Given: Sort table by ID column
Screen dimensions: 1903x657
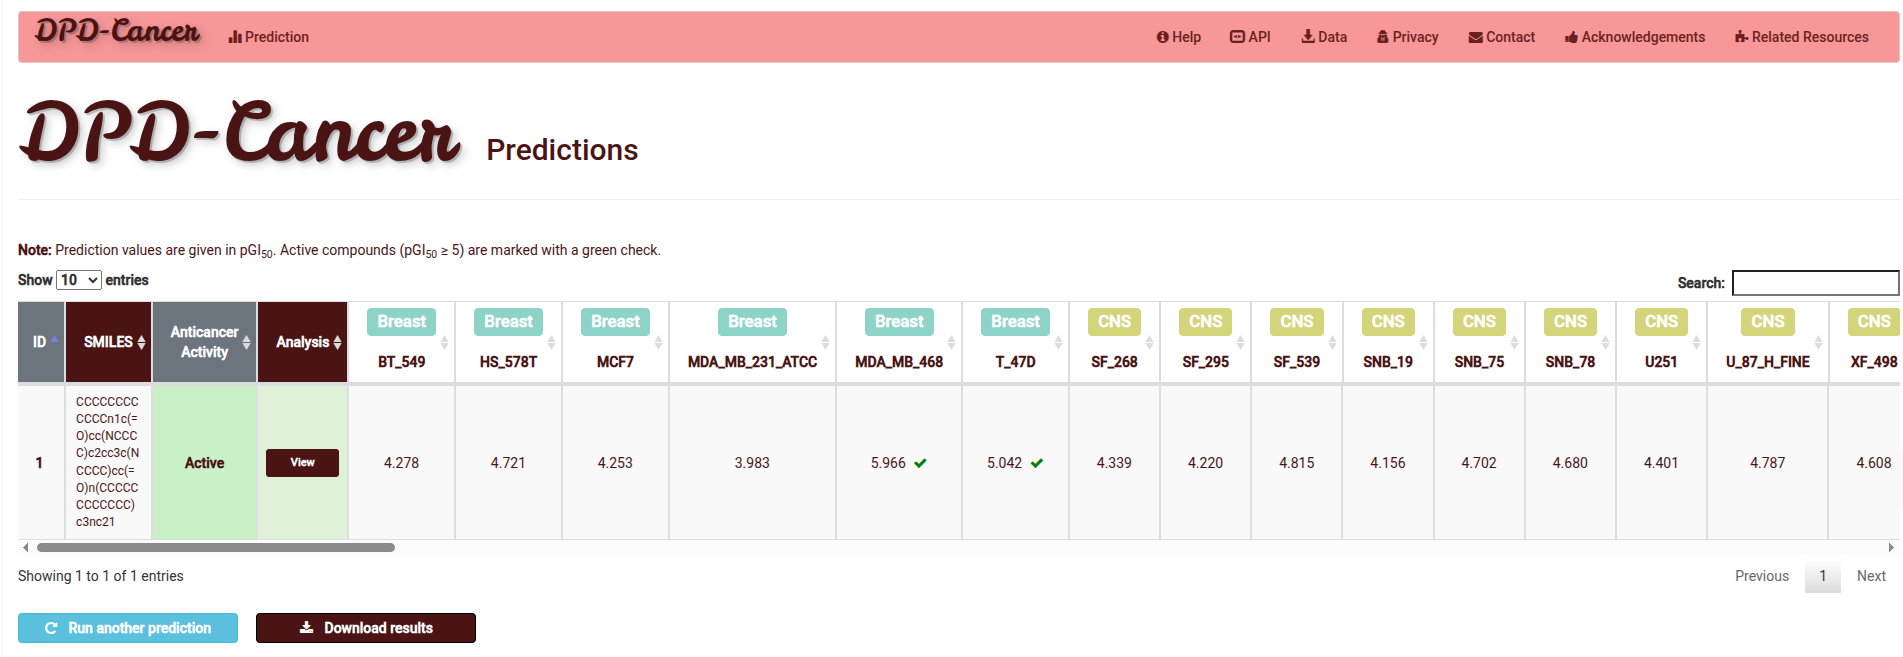Looking at the screenshot, I should pyautogui.click(x=41, y=342).
